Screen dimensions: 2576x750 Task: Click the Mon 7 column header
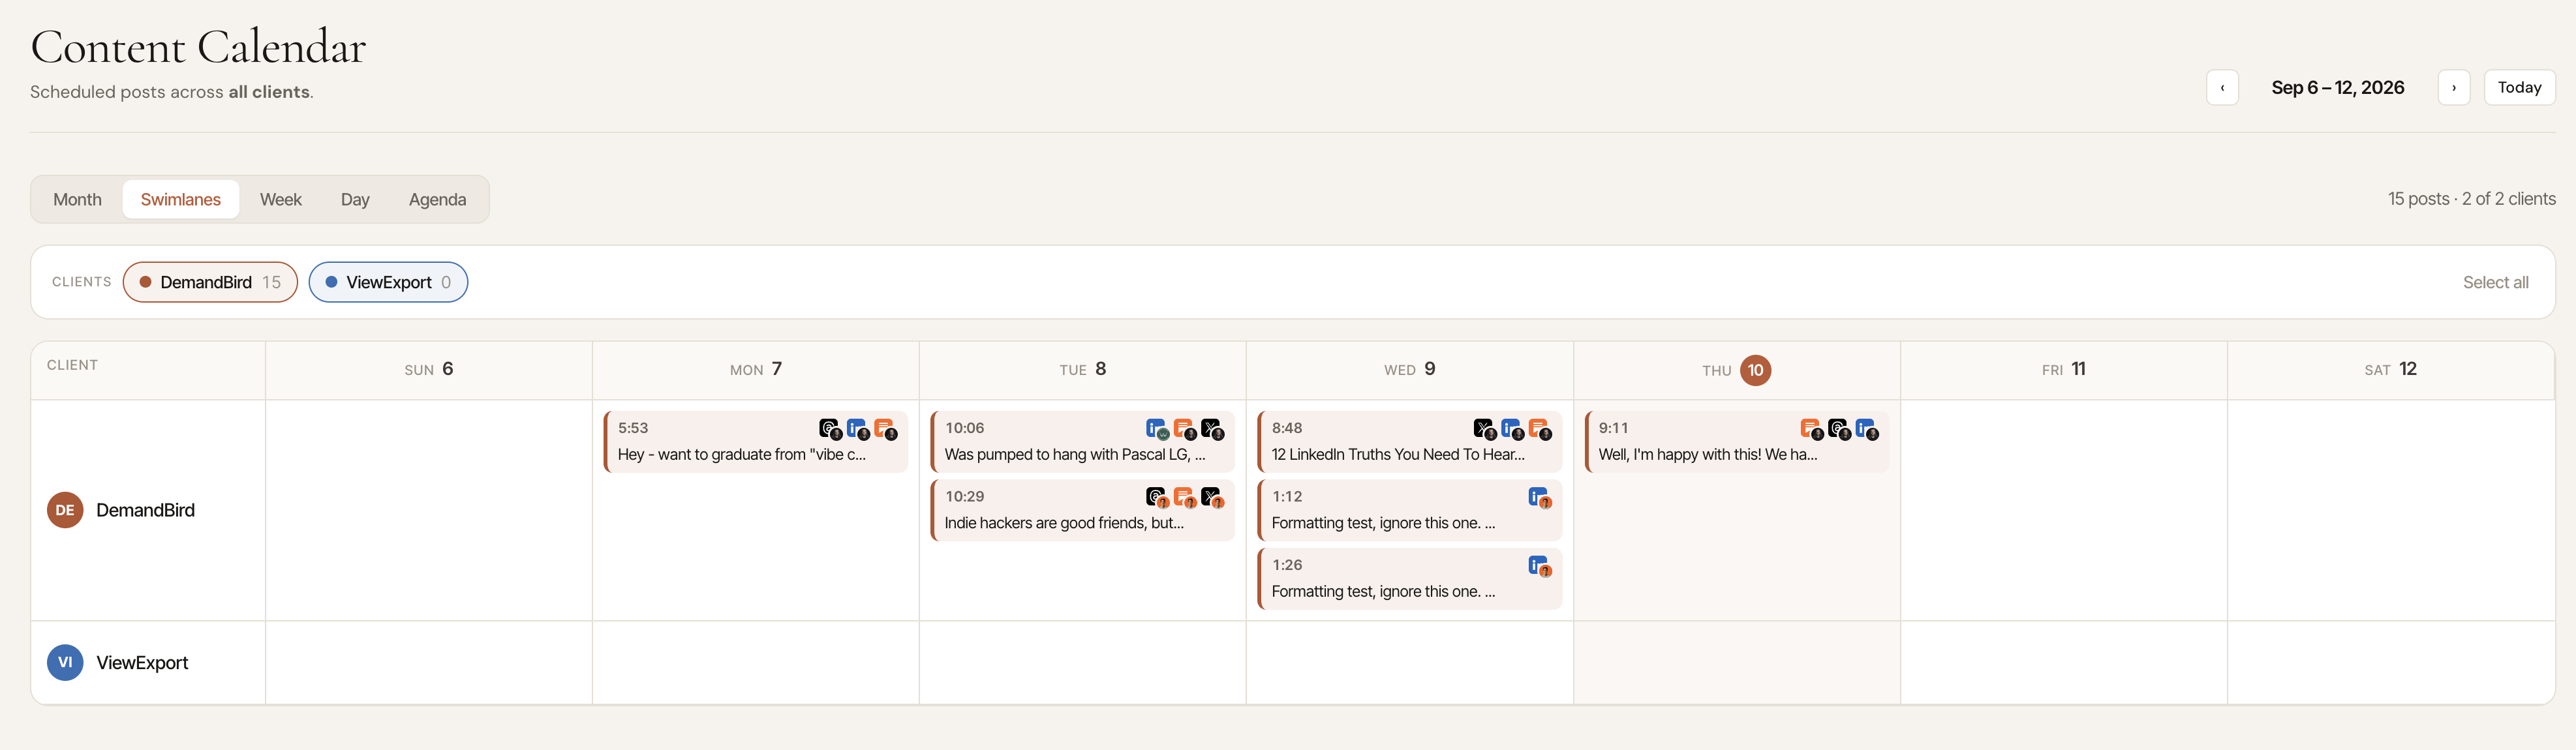point(756,369)
